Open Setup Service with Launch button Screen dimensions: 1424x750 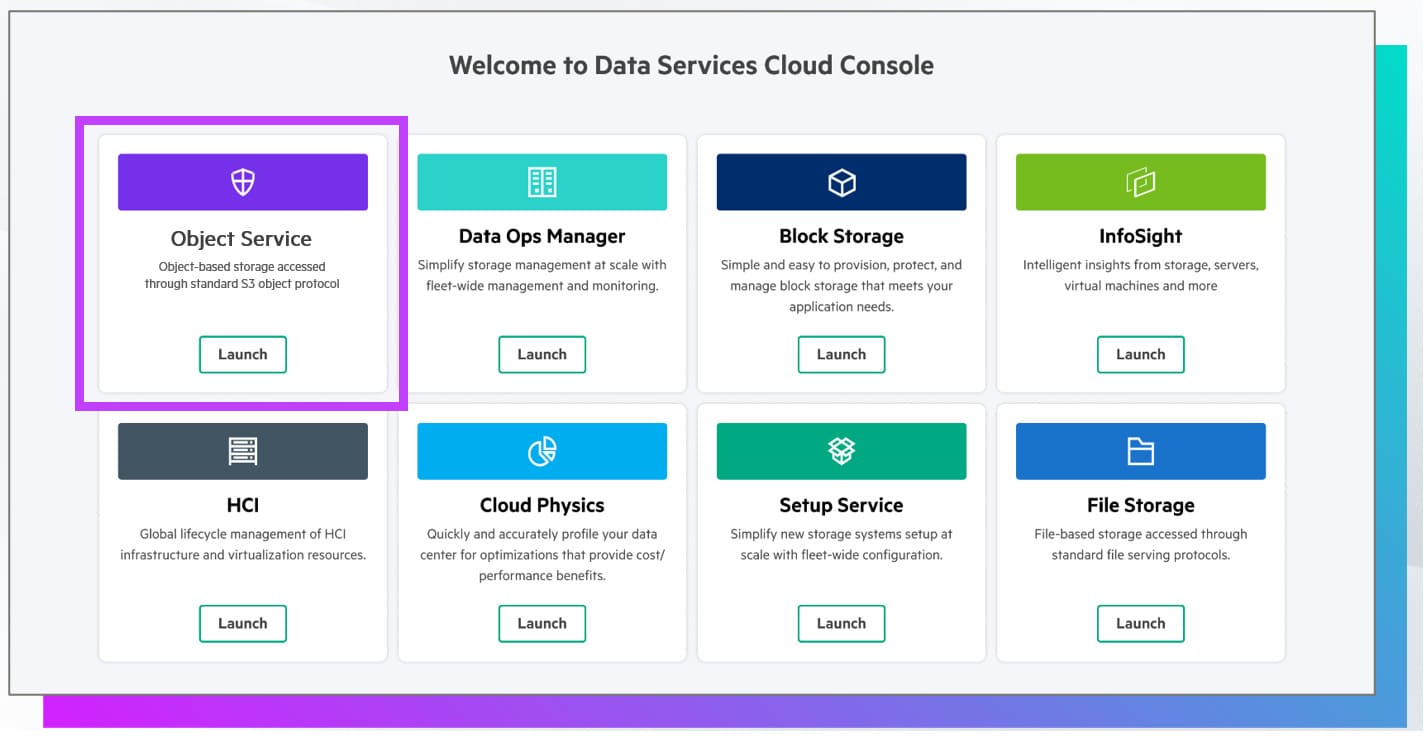pyautogui.click(x=841, y=623)
